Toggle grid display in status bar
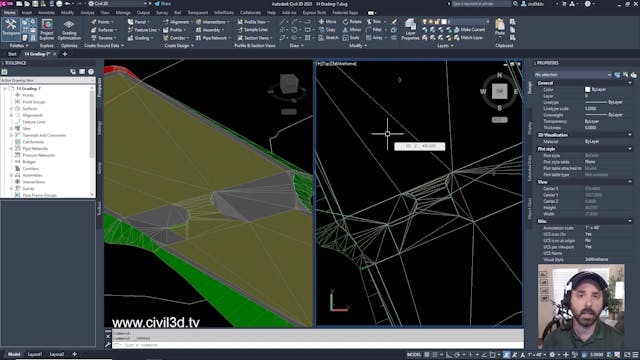Screen dimensions: 640x360 coord(427,355)
